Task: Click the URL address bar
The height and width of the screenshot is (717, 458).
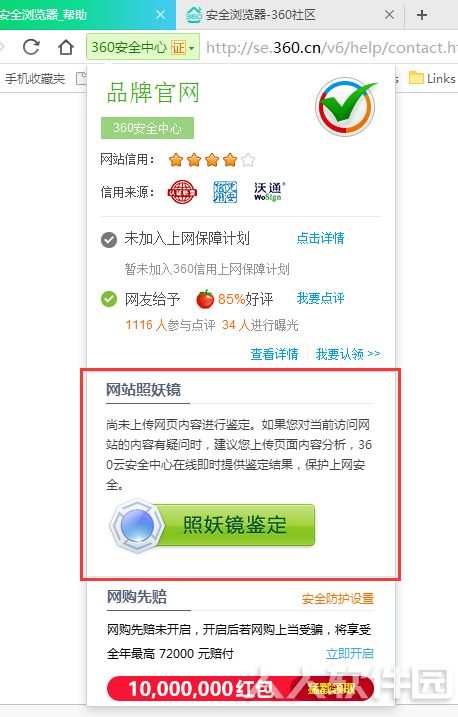Action: [x=331, y=47]
